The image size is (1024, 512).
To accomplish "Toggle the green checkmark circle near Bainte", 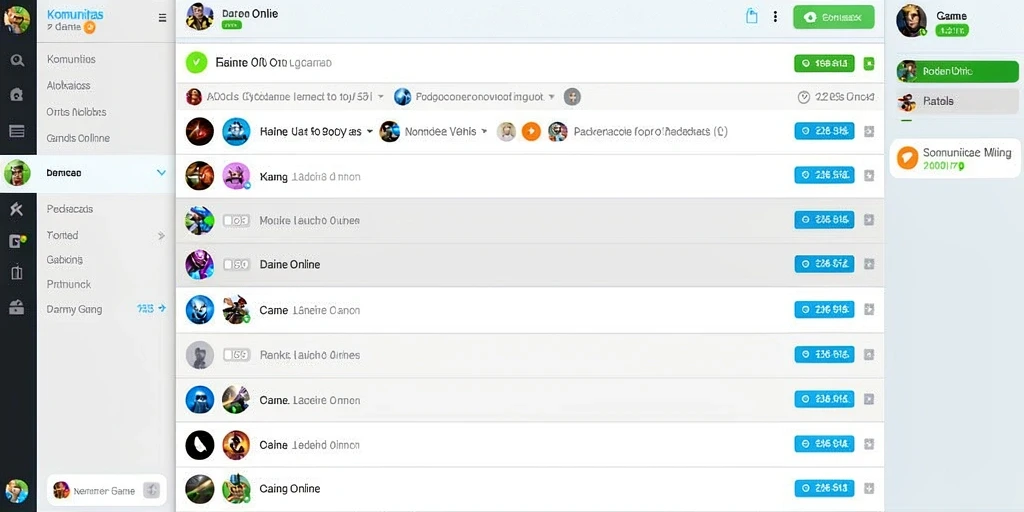I will (x=196, y=63).
